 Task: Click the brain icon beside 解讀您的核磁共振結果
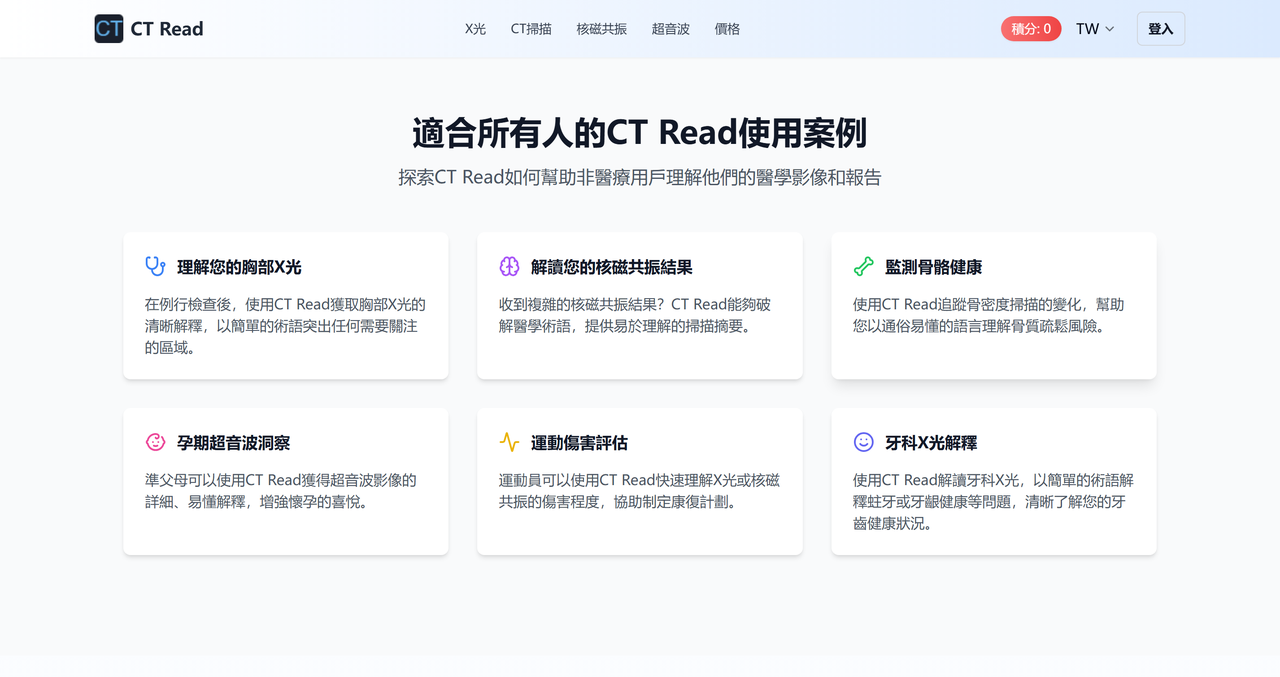(x=509, y=267)
